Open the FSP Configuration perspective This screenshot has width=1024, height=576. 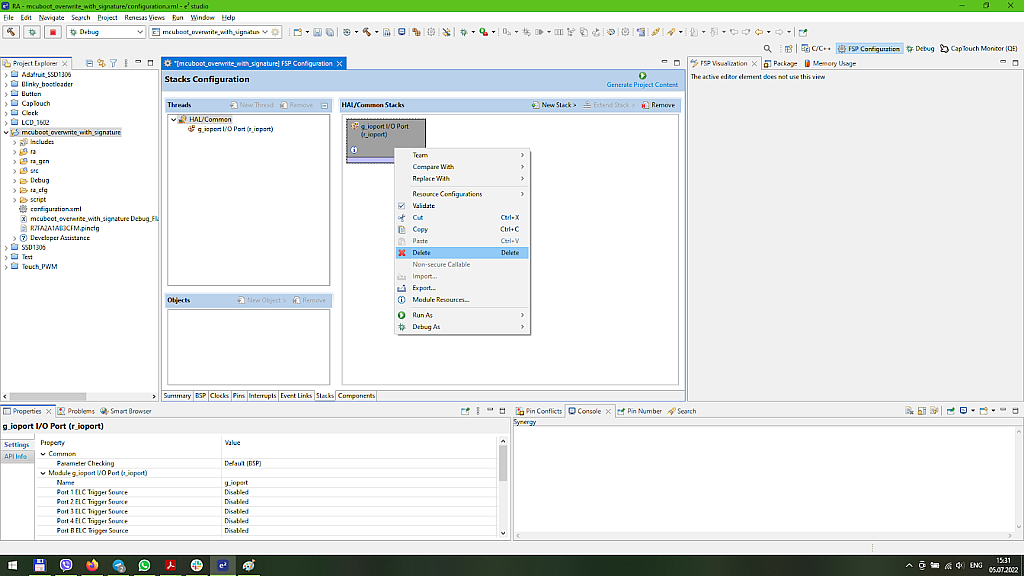pos(868,47)
